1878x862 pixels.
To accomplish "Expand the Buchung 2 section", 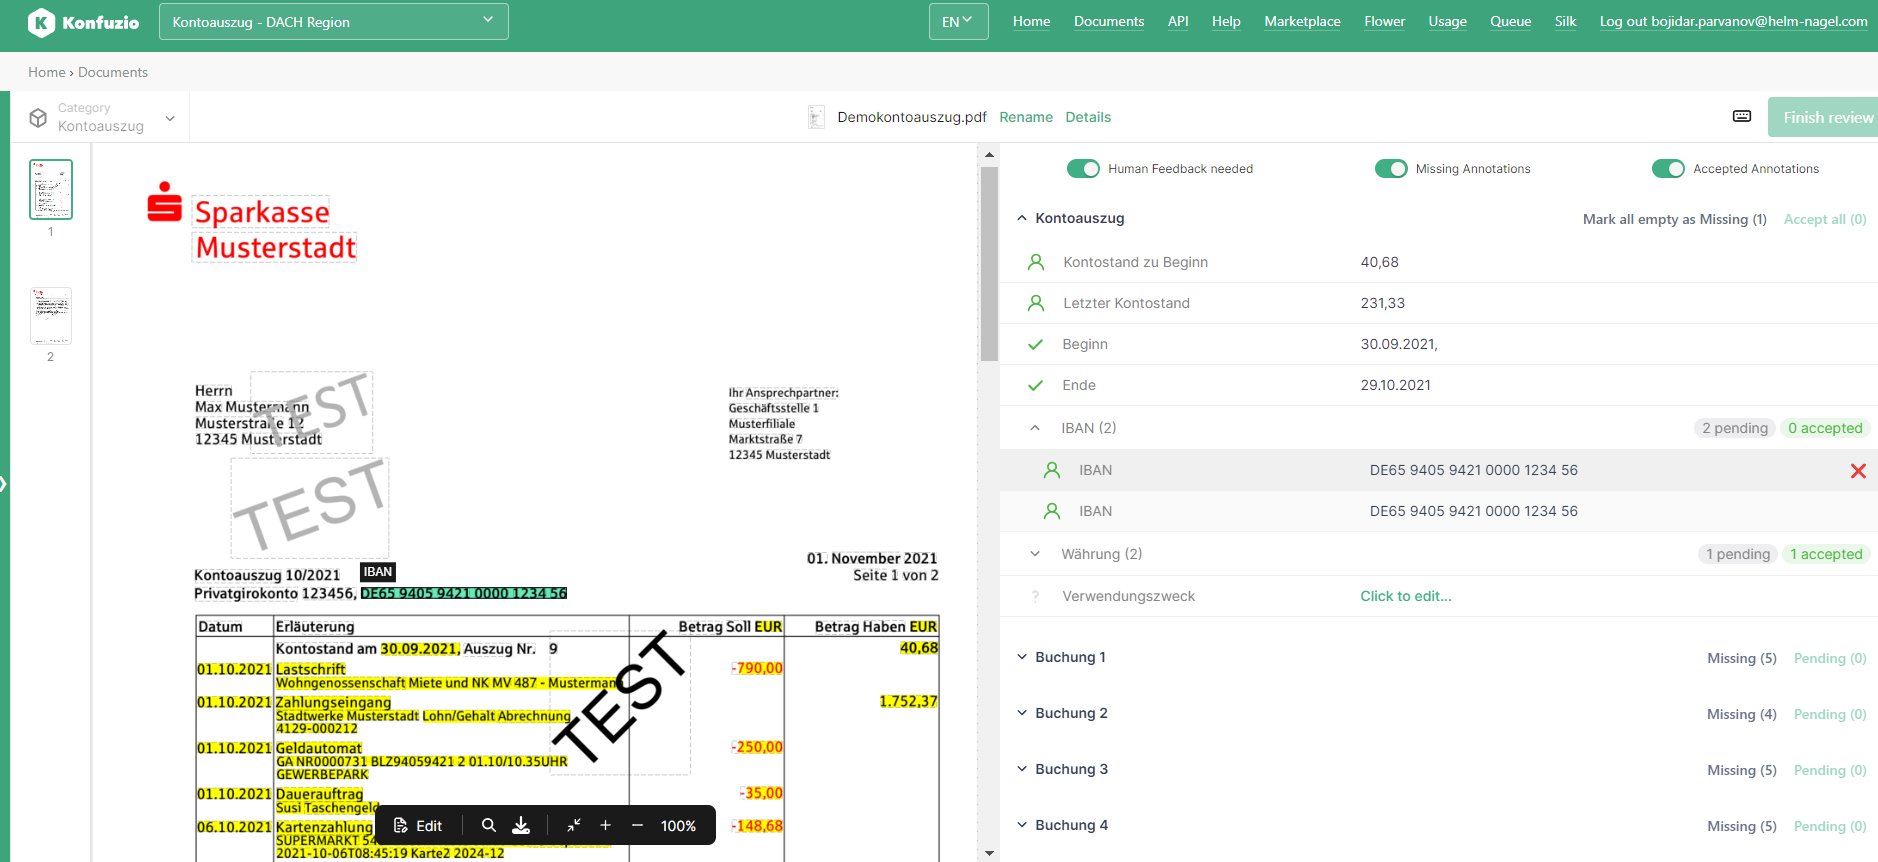I will pyautogui.click(x=1022, y=713).
